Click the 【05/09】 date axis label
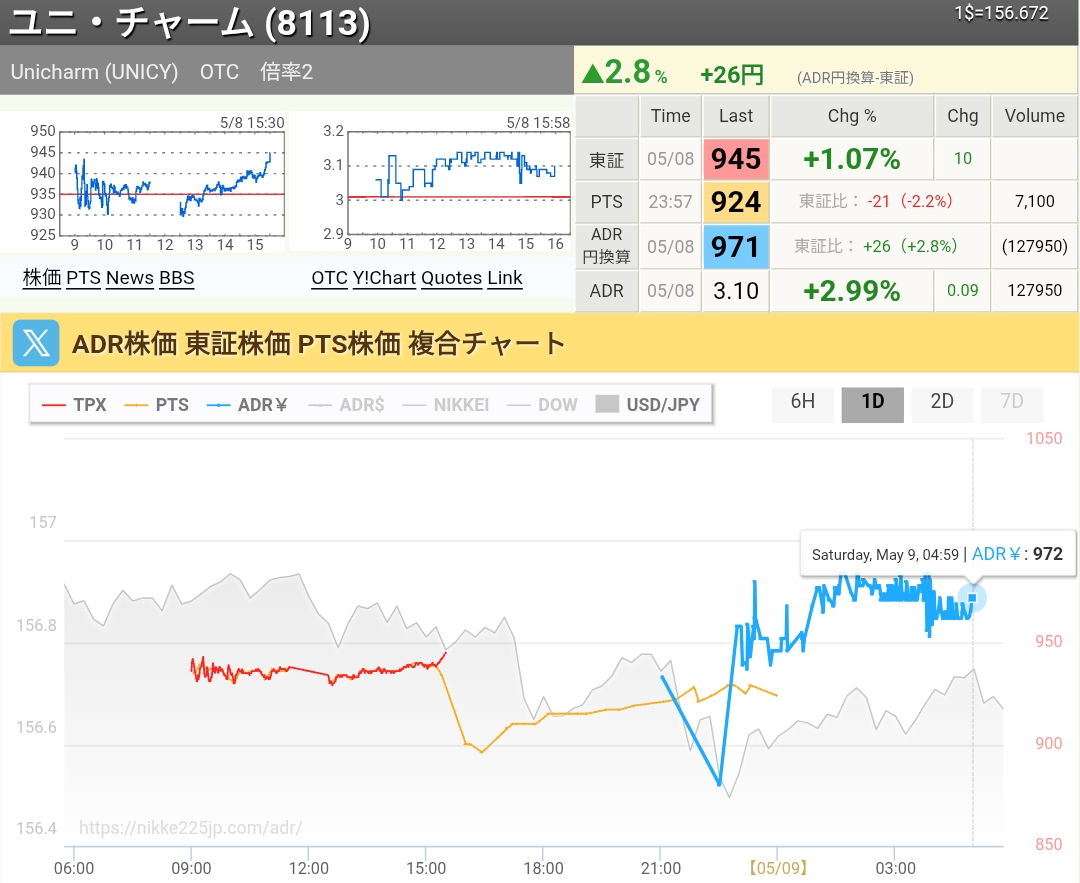The height and width of the screenshot is (883, 1080). 778,868
